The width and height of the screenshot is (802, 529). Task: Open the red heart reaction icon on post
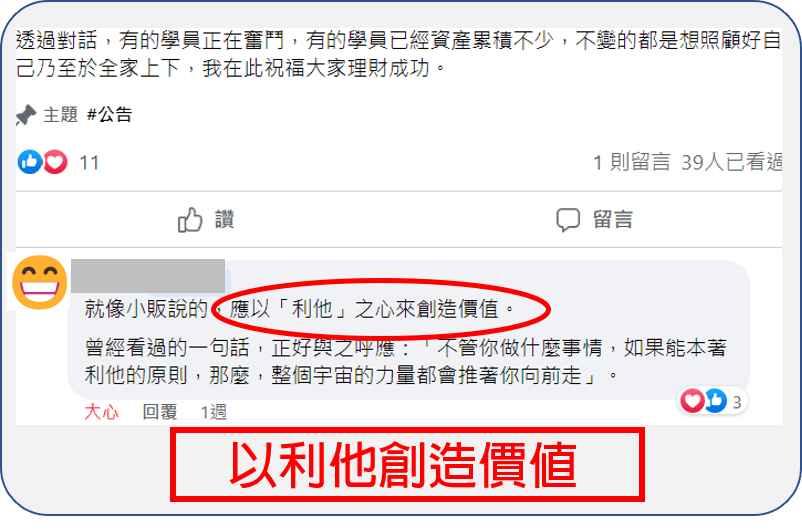(x=55, y=162)
